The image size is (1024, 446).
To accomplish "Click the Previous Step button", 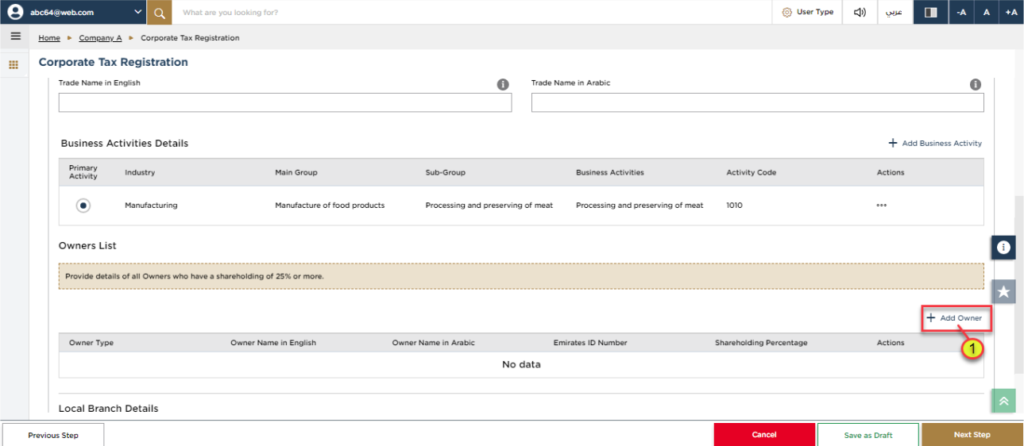I will point(53,435).
